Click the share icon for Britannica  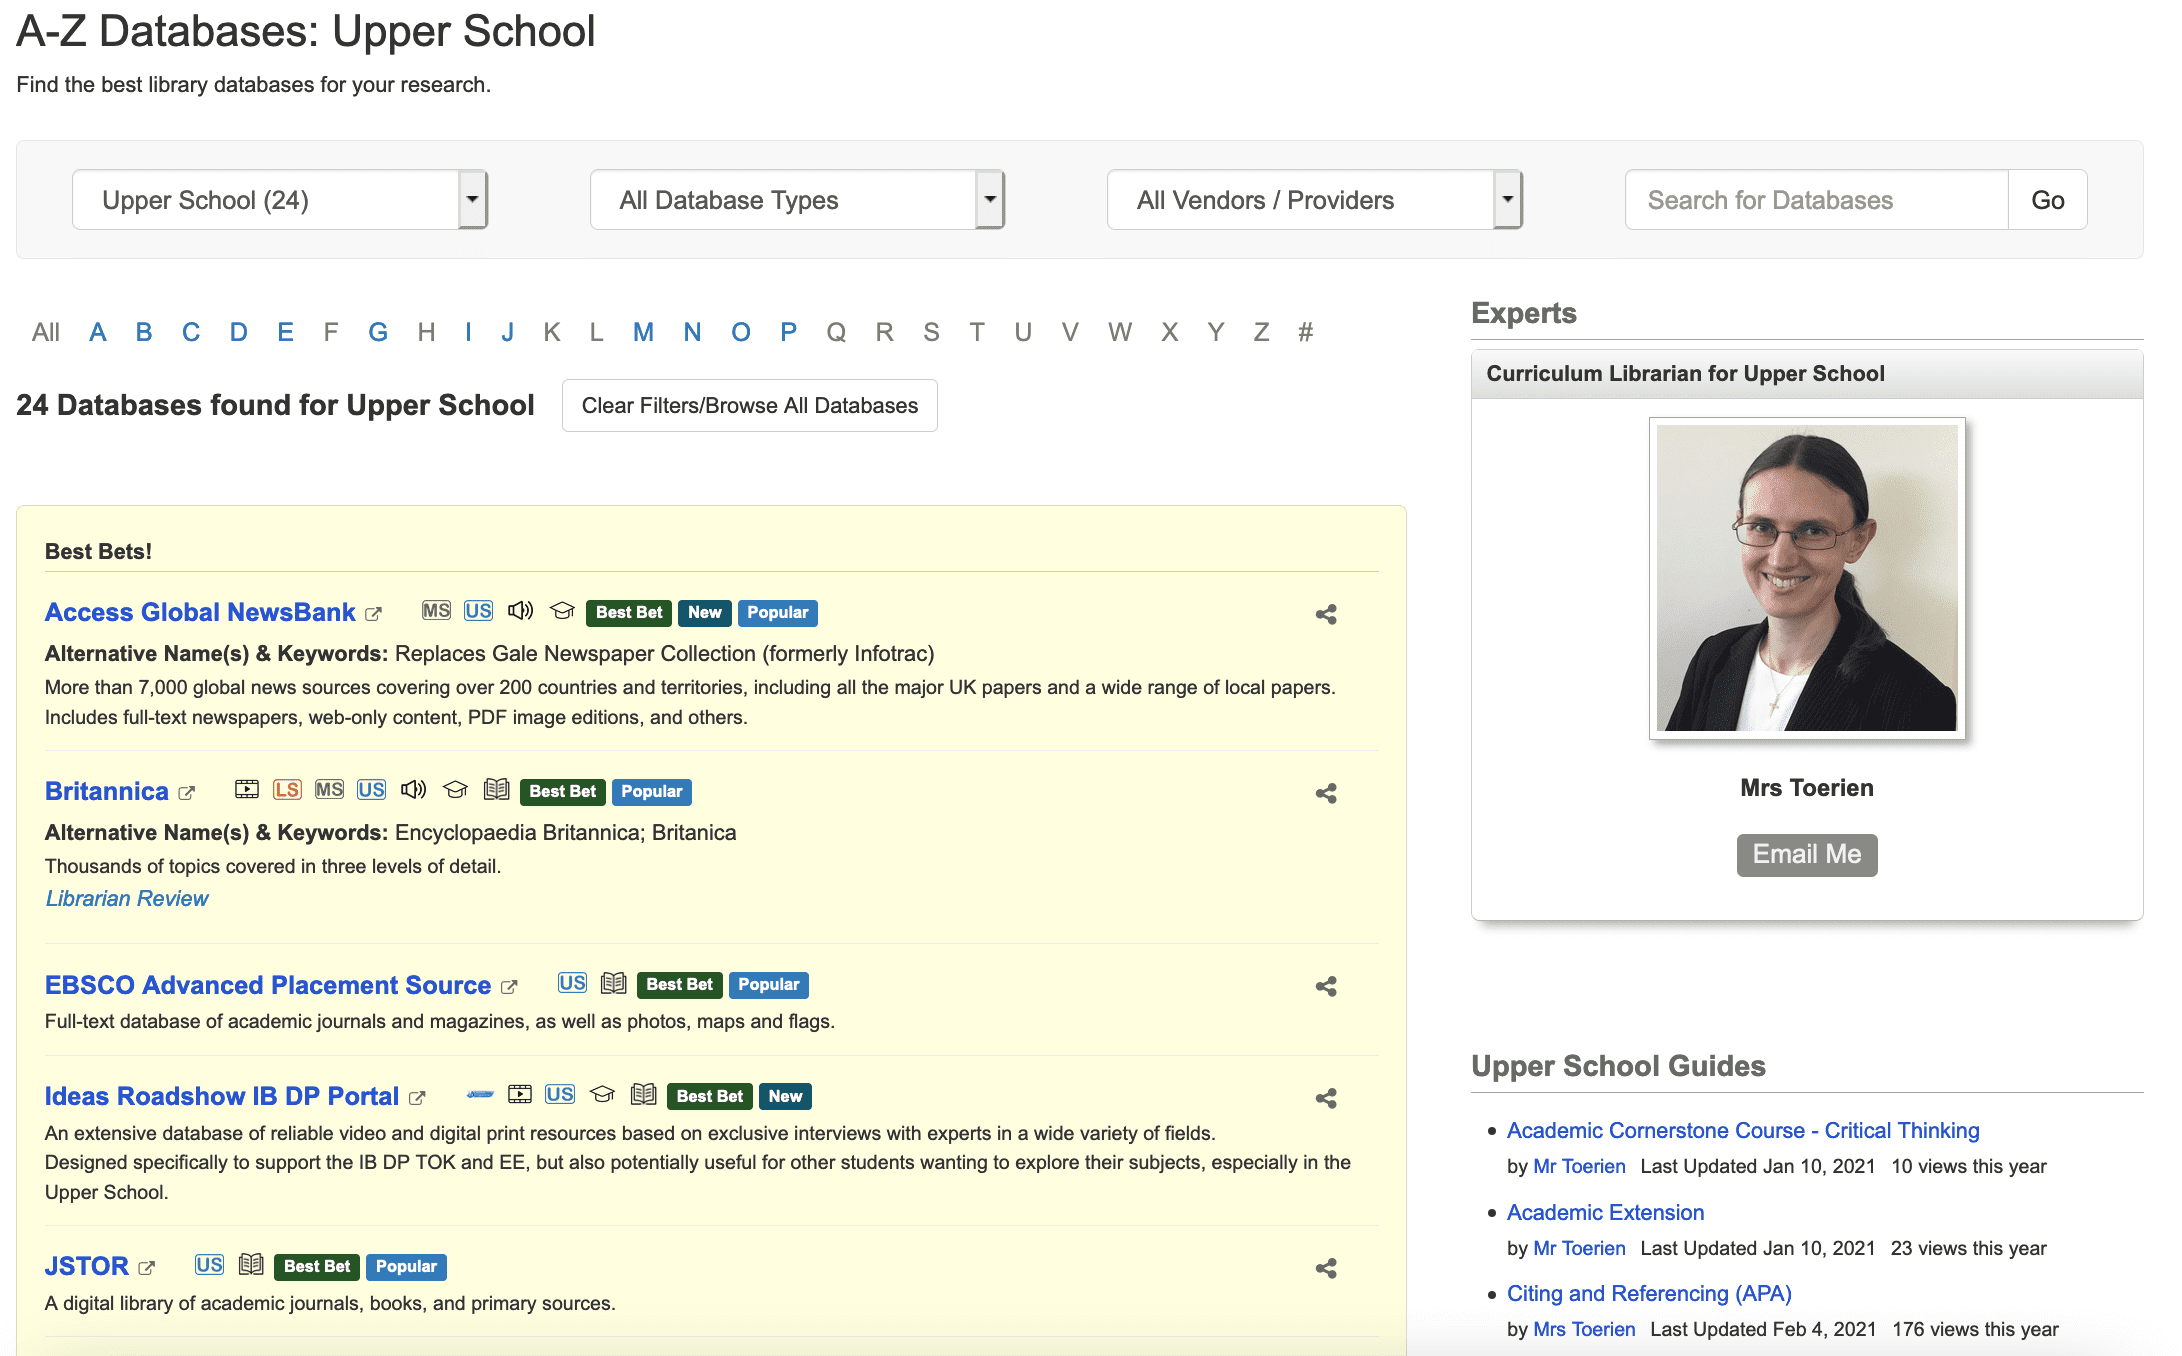pyautogui.click(x=1326, y=793)
